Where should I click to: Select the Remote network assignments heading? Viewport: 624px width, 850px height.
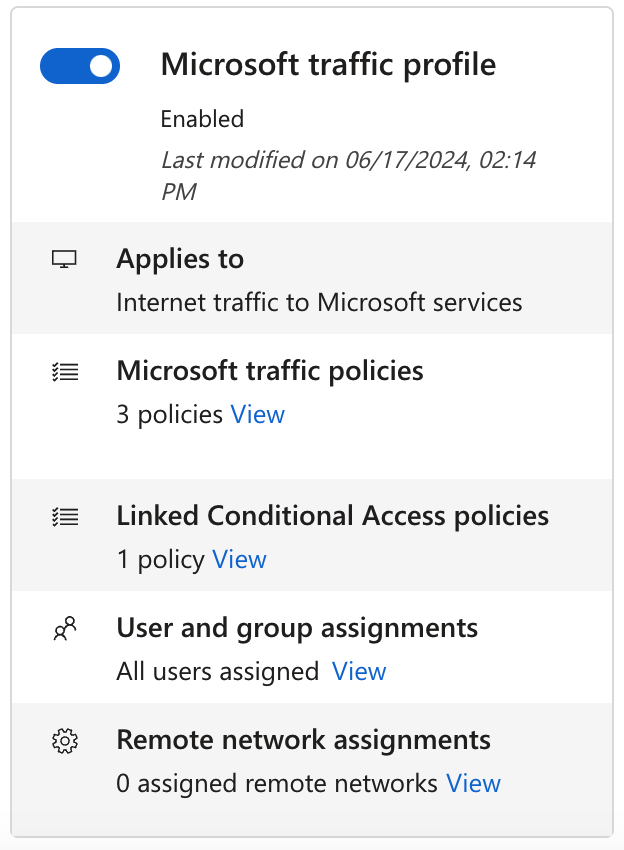click(303, 740)
